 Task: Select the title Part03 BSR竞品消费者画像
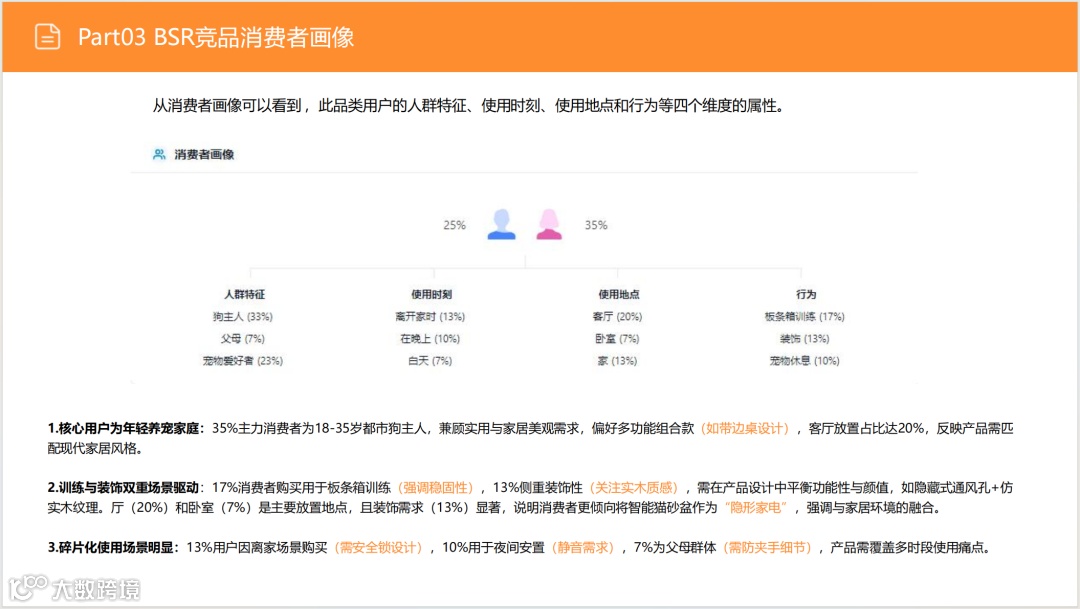[x=216, y=37]
